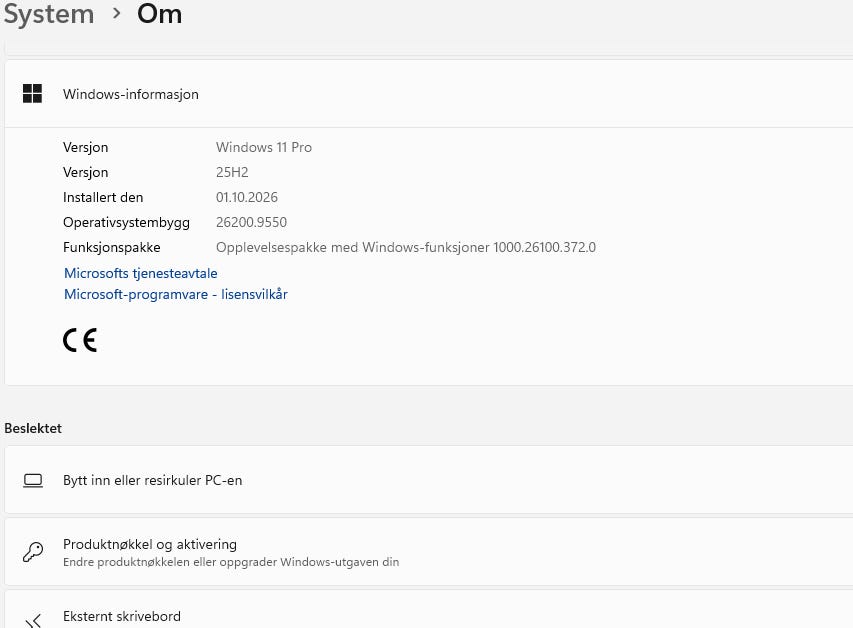Viewport: 853px width, 628px height.
Task: Click the Installert den label
Action: point(103,198)
